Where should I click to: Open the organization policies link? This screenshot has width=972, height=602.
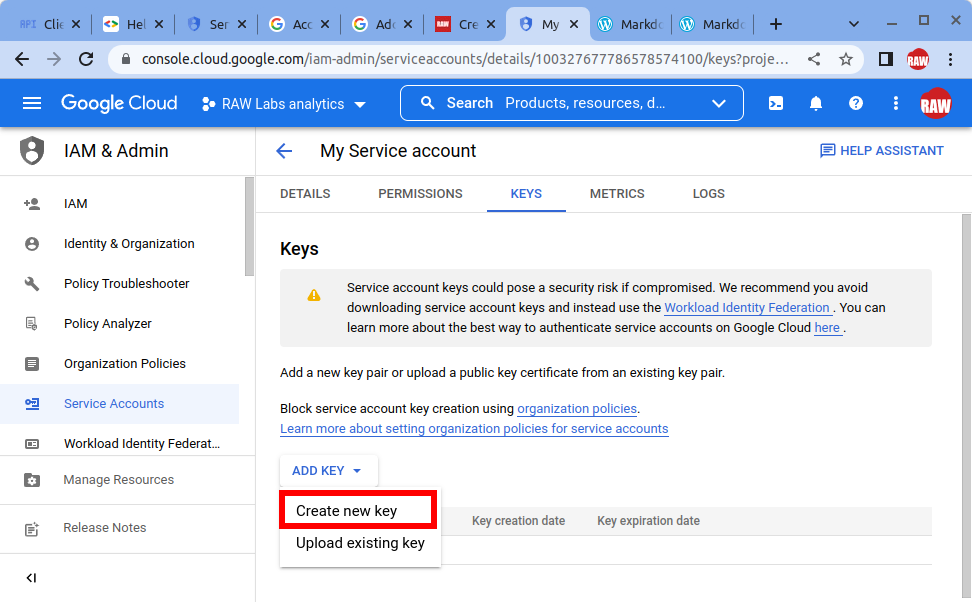577,409
